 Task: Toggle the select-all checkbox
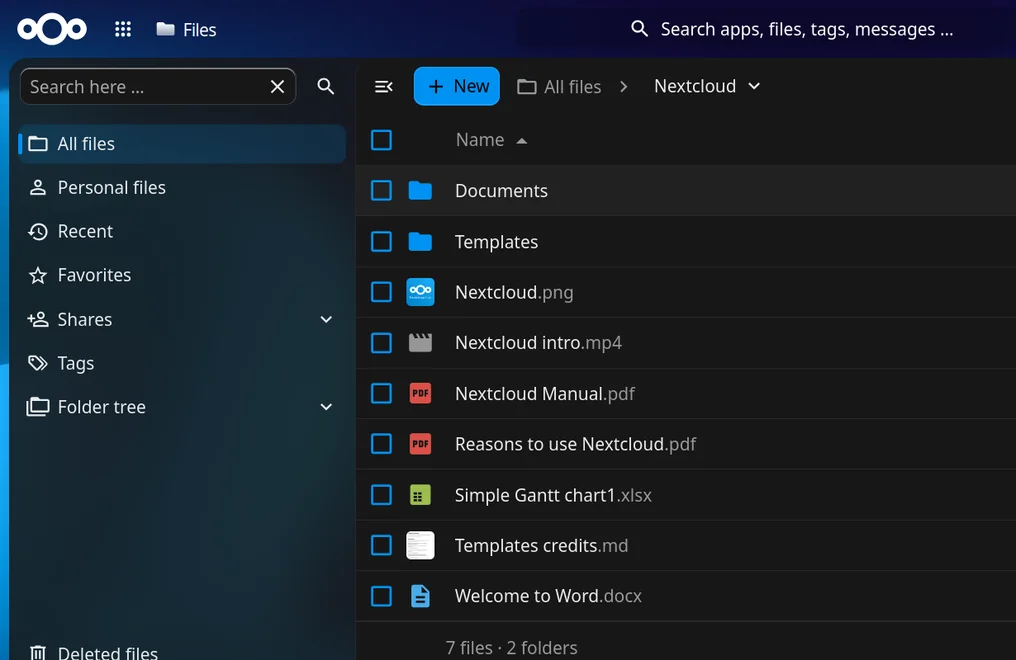tap(382, 140)
